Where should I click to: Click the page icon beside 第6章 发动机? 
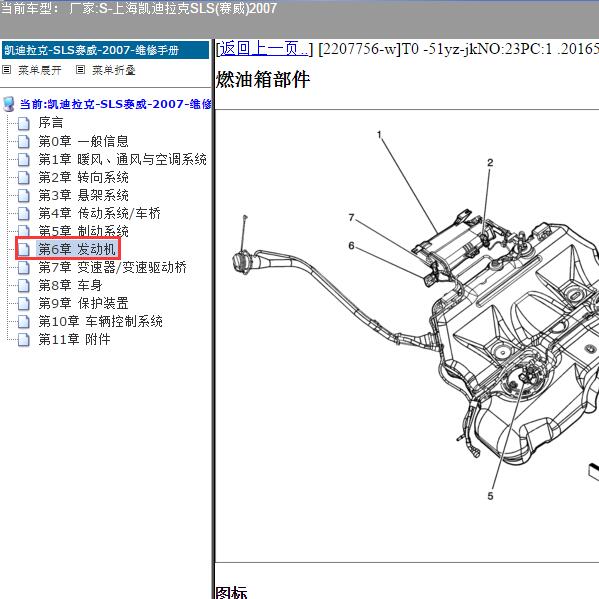pos(24,249)
